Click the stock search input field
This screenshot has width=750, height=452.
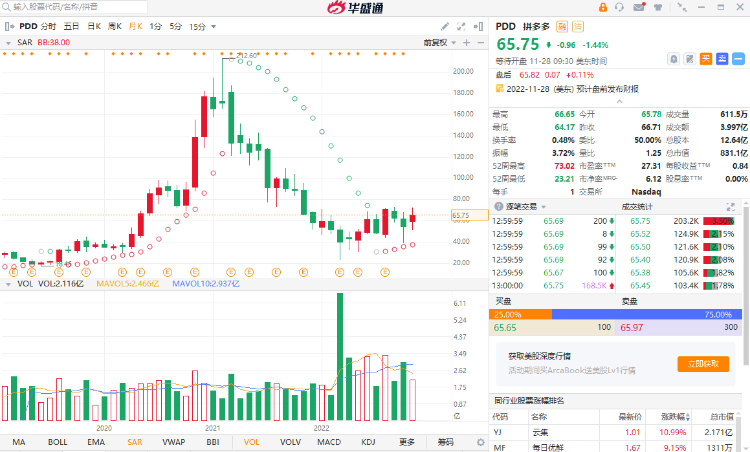click(x=75, y=7)
